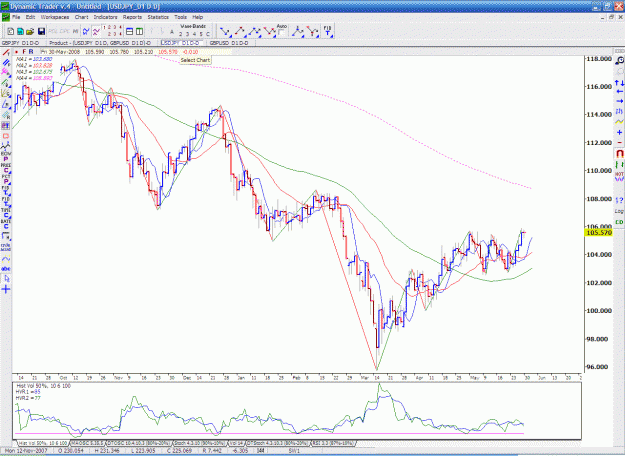Switch to the USDJPY D1 D-D chart tab
Image resolution: width=625 pixels, height=456 pixels.
181,43
